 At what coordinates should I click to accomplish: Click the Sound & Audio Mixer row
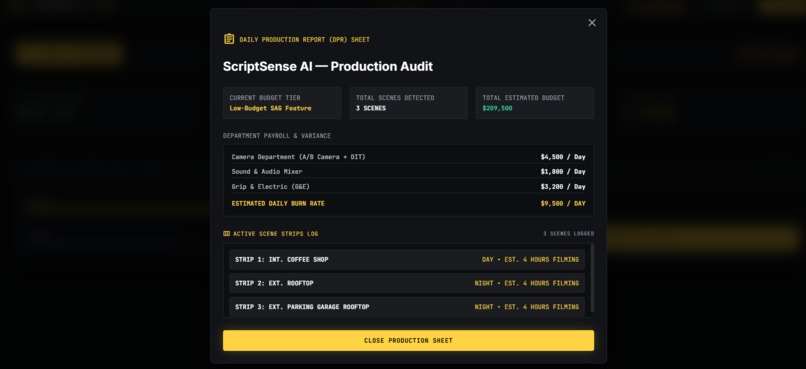408,172
